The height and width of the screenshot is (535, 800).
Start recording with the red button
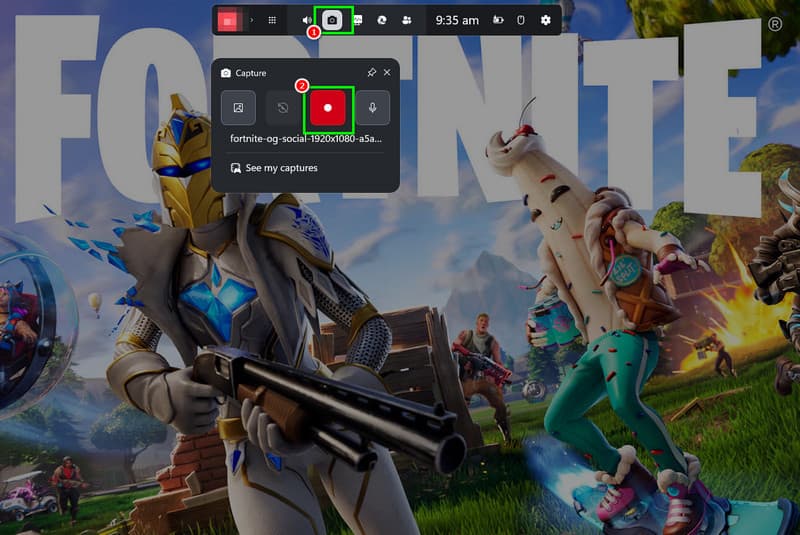(x=328, y=108)
